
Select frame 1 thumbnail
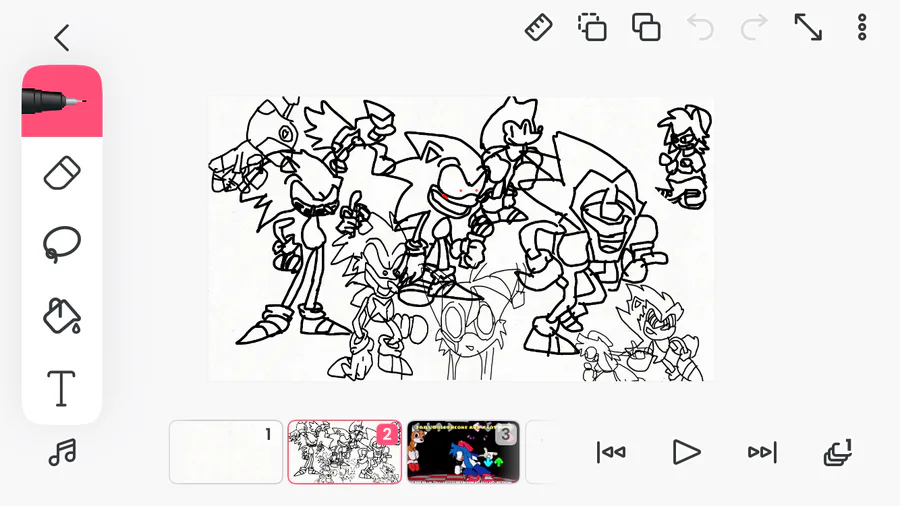226,452
